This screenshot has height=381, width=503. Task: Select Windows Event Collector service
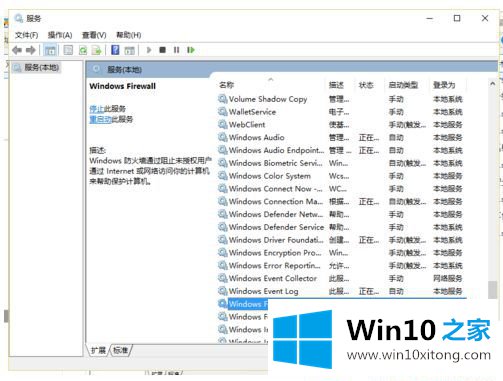(342, 278)
